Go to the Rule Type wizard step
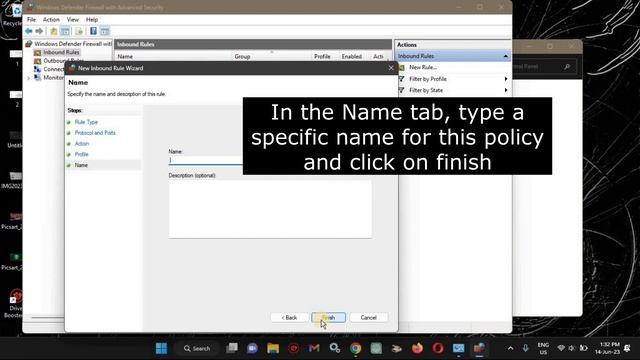This screenshot has width=640, height=360. [x=86, y=122]
